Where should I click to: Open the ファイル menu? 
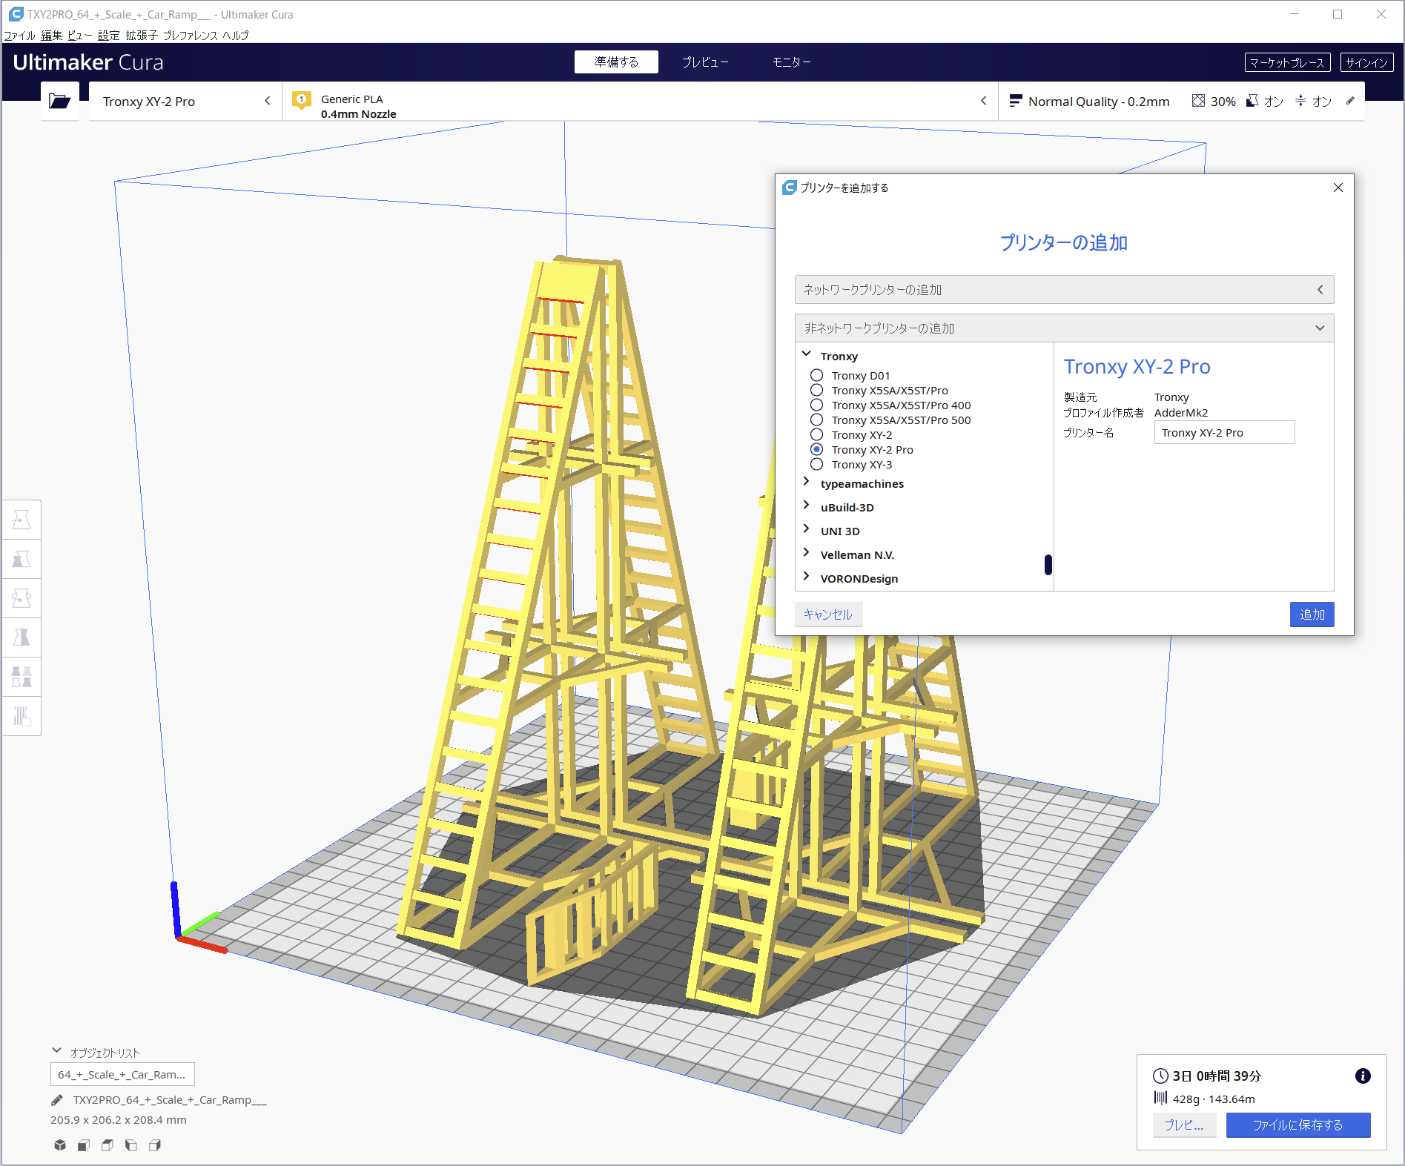pyautogui.click(x=19, y=35)
